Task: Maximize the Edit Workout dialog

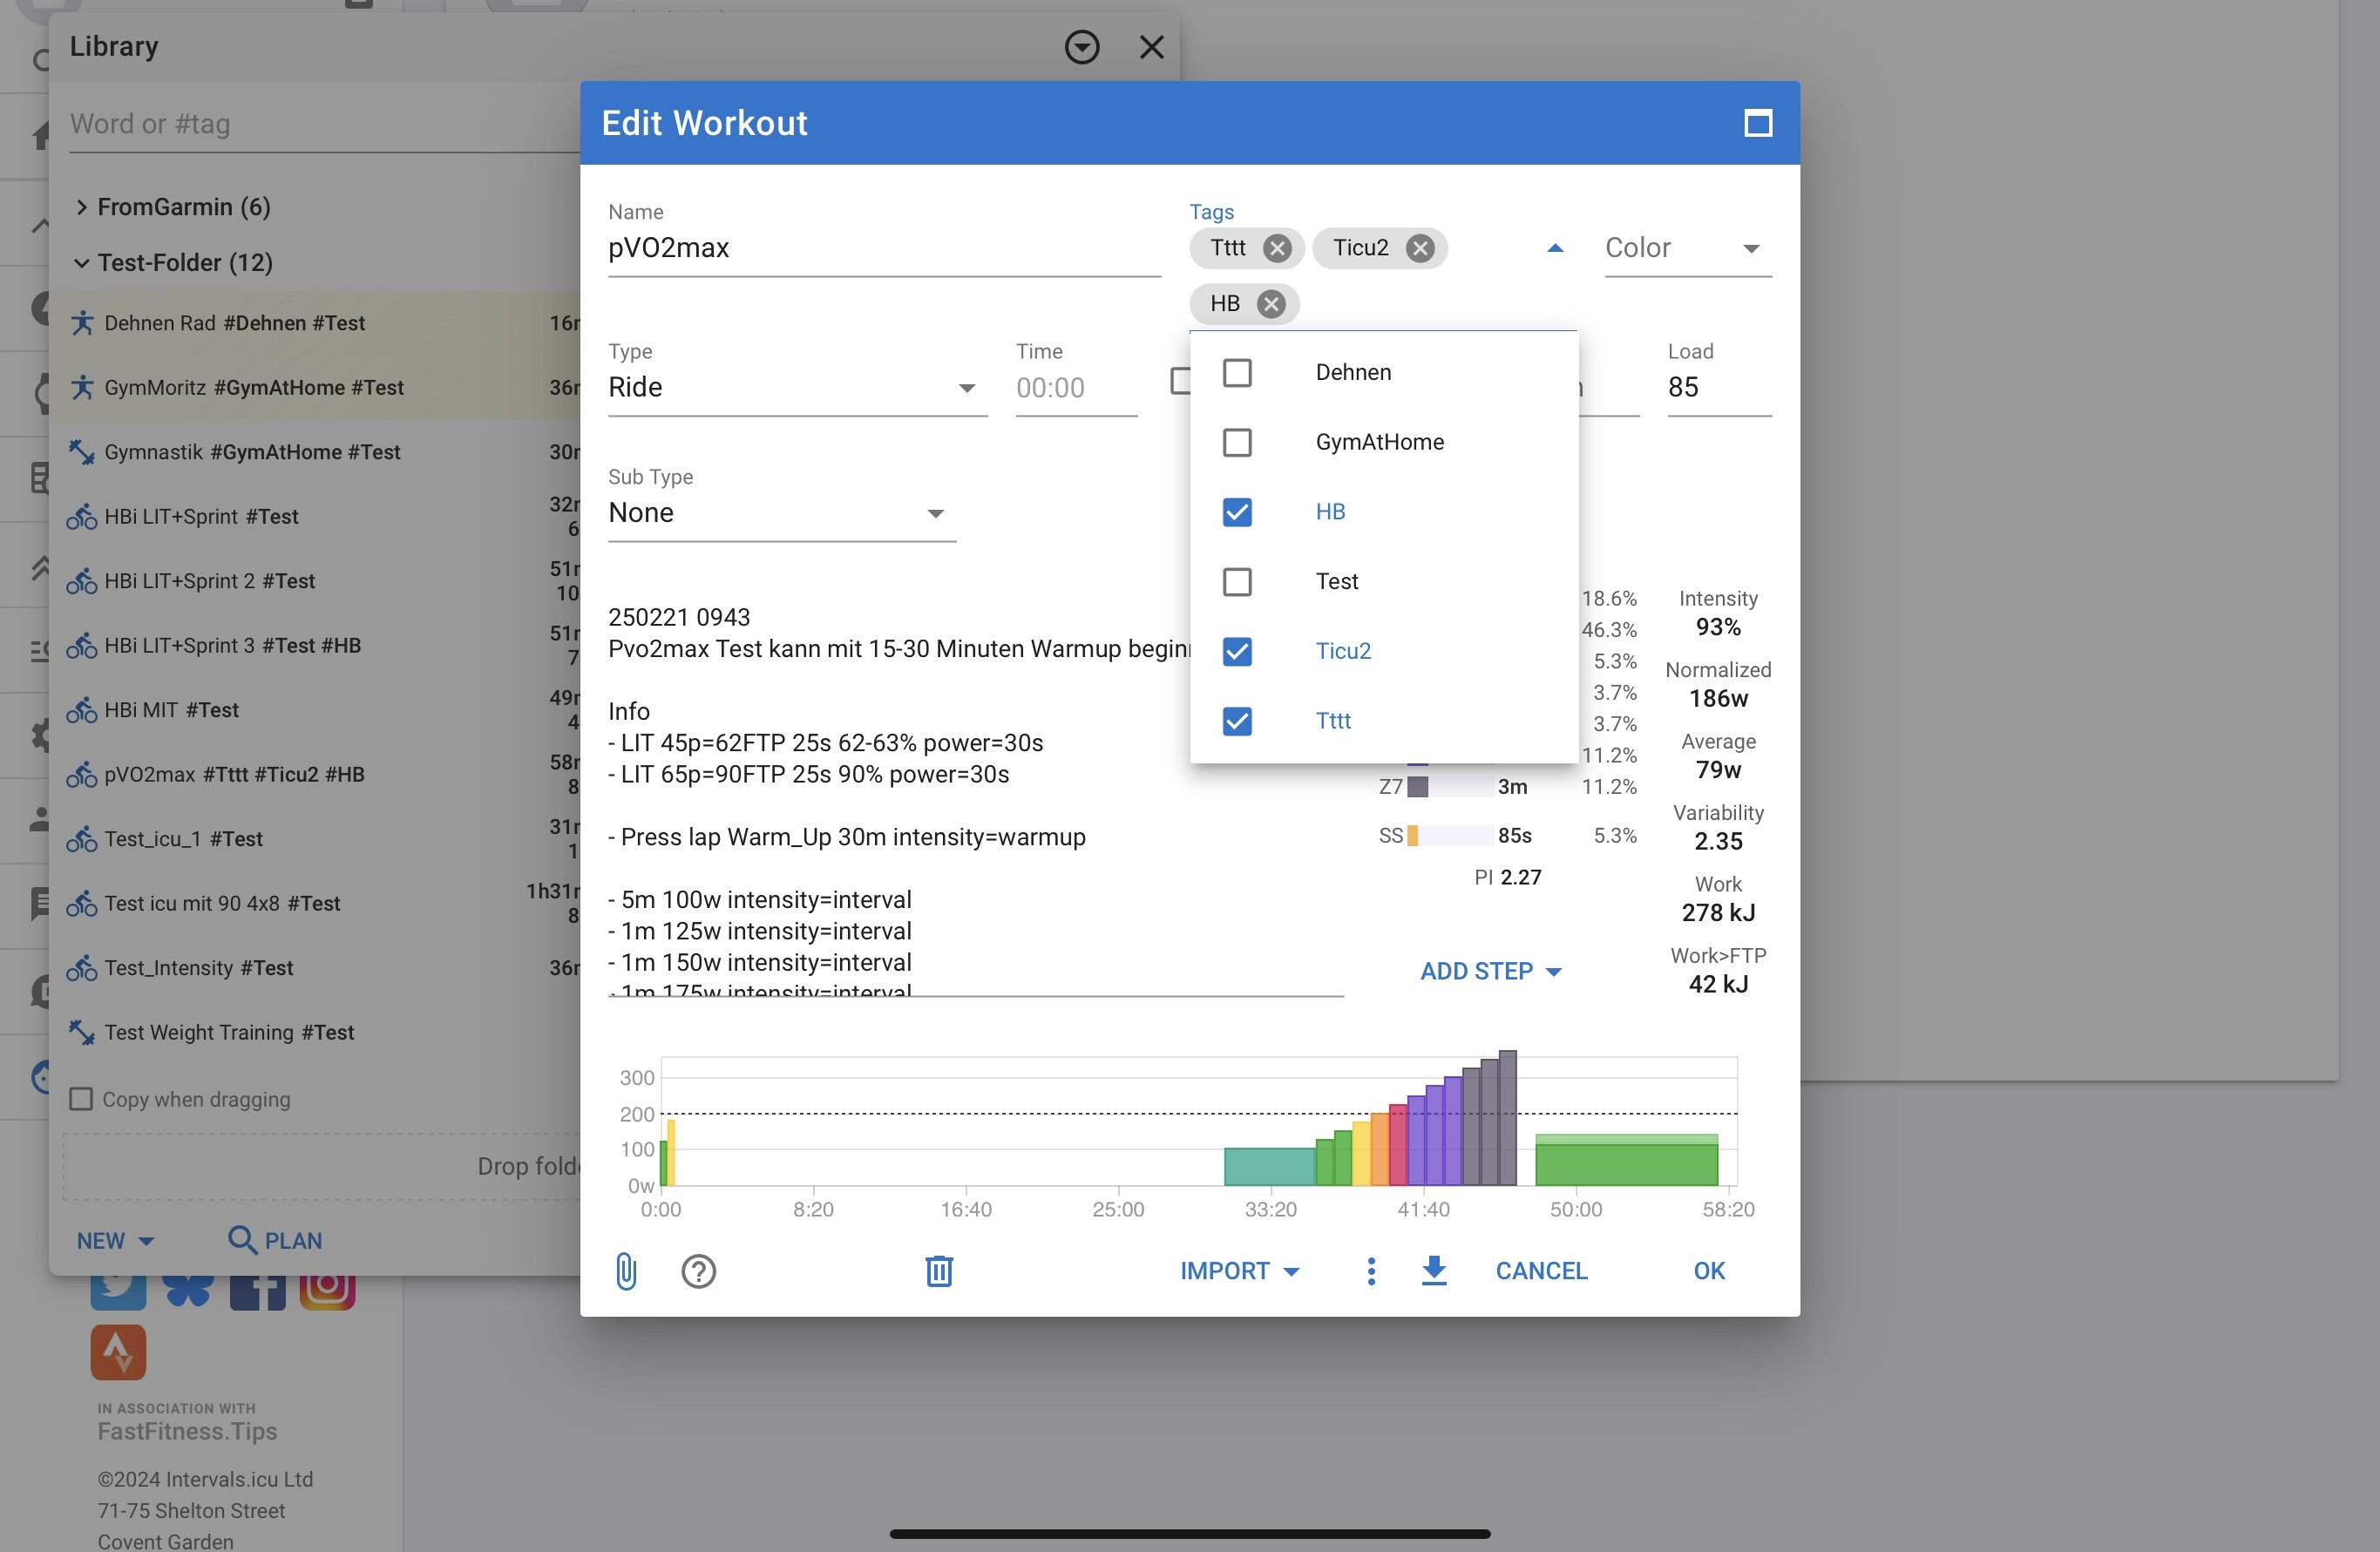Action: coord(1757,123)
